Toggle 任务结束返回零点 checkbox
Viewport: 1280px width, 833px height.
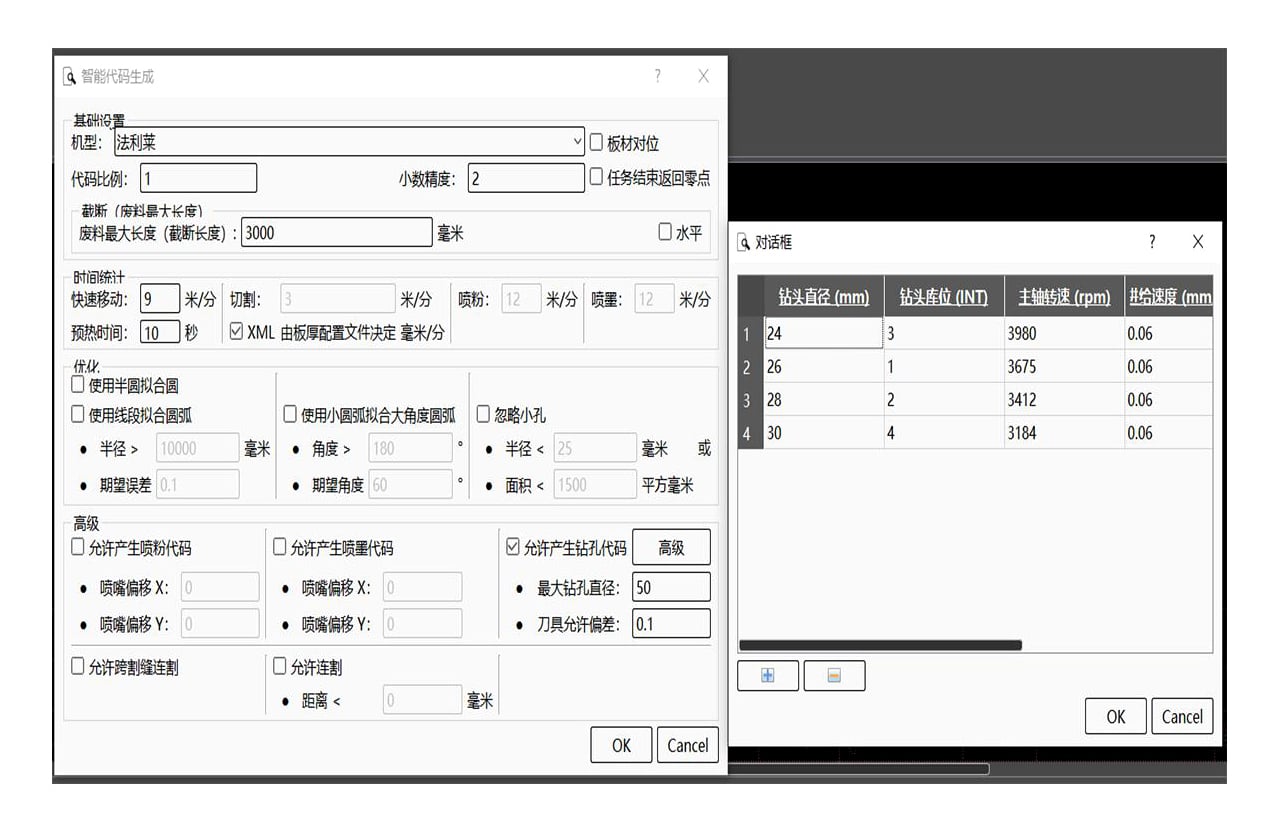pos(597,177)
